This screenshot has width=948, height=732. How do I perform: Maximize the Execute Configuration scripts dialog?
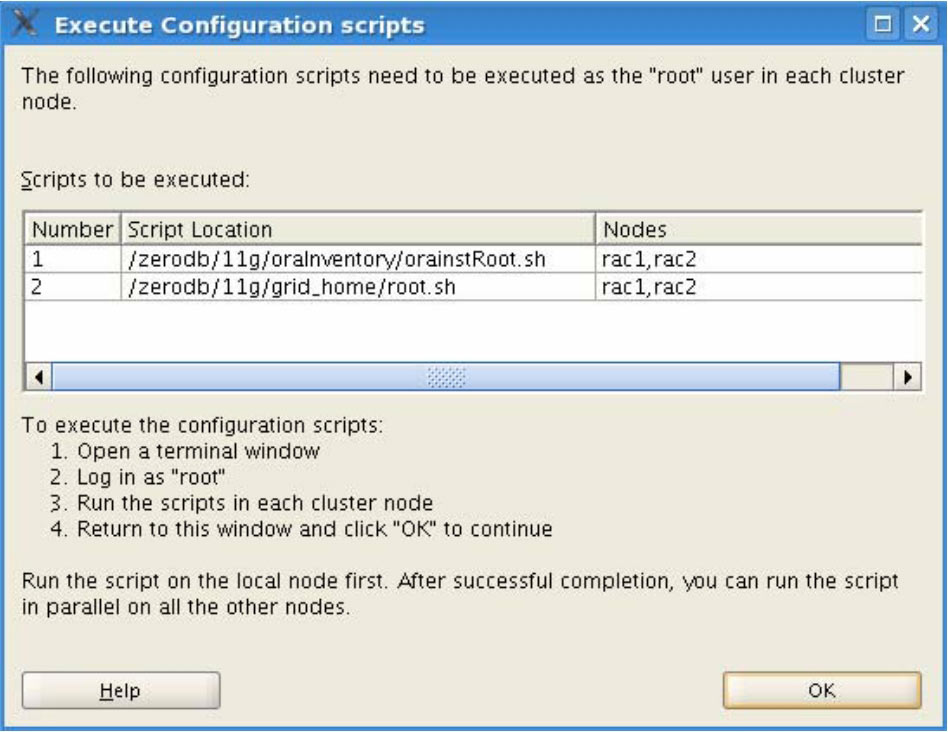pyautogui.click(x=885, y=23)
